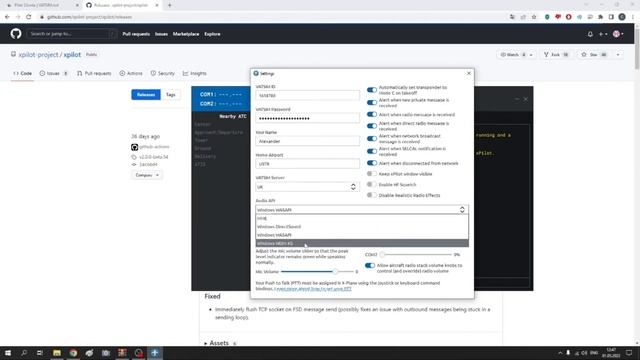Click github-actions author avatar
The height and width of the screenshot is (360, 640).
[x=135, y=147]
